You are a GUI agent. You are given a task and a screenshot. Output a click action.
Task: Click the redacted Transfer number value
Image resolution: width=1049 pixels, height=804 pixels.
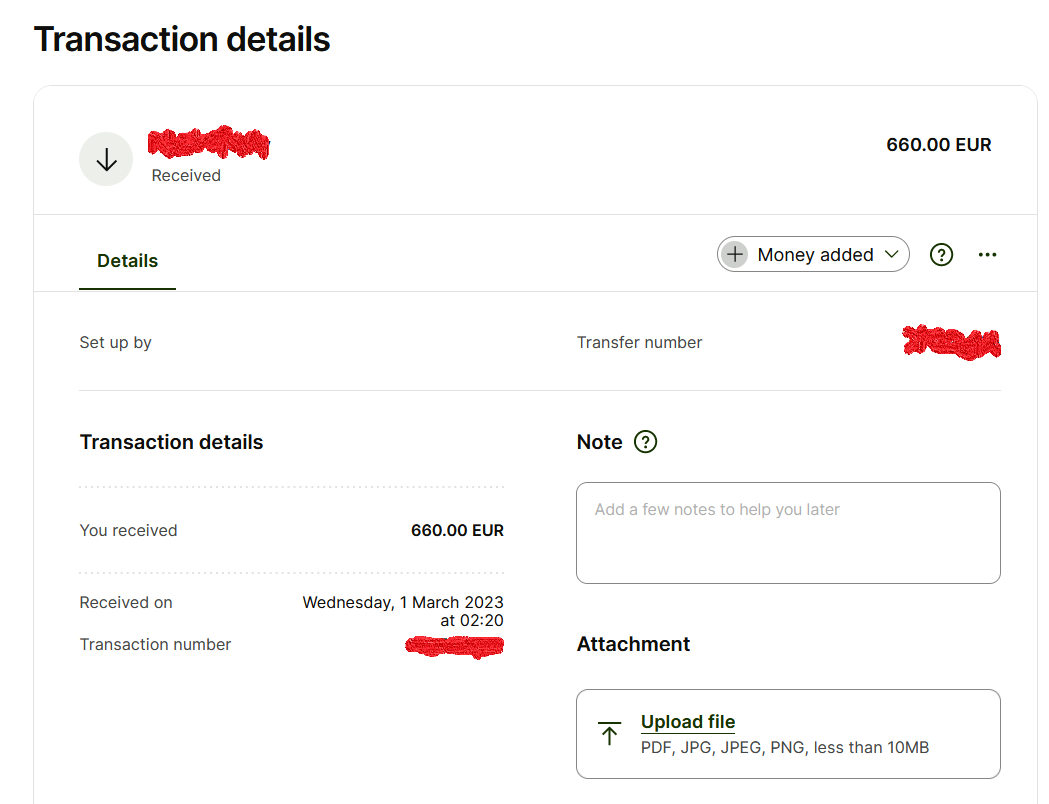(x=952, y=342)
